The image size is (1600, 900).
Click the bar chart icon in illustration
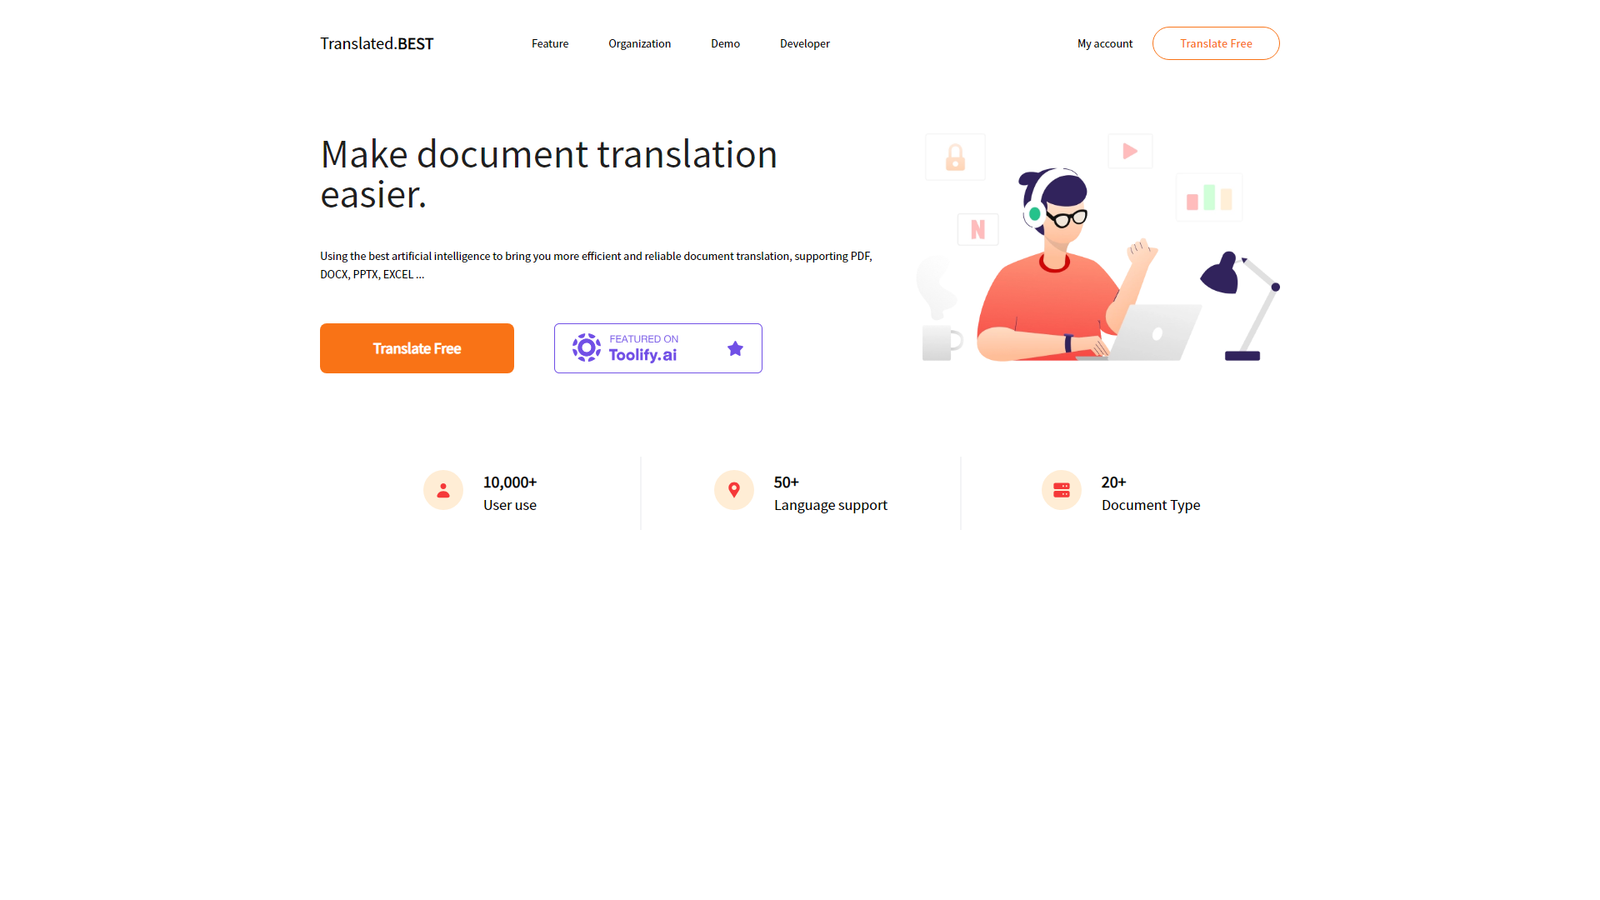point(1209,198)
